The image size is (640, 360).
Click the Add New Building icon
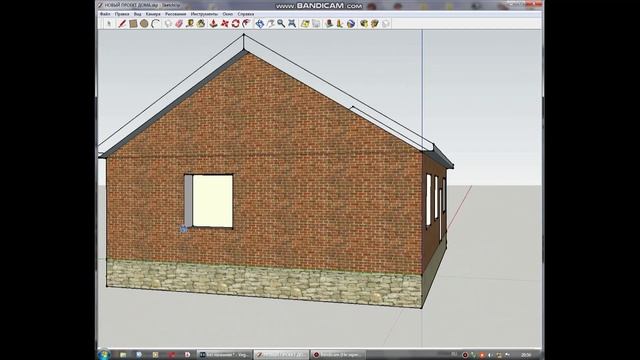329,24
